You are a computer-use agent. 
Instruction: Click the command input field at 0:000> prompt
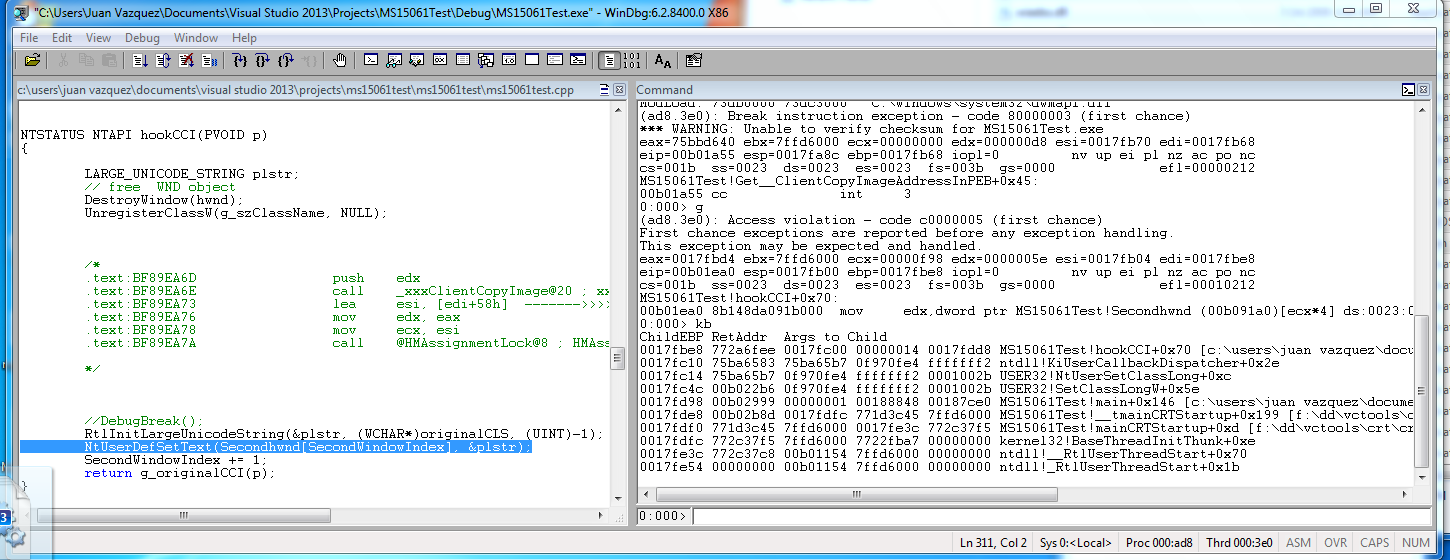(1050, 516)
